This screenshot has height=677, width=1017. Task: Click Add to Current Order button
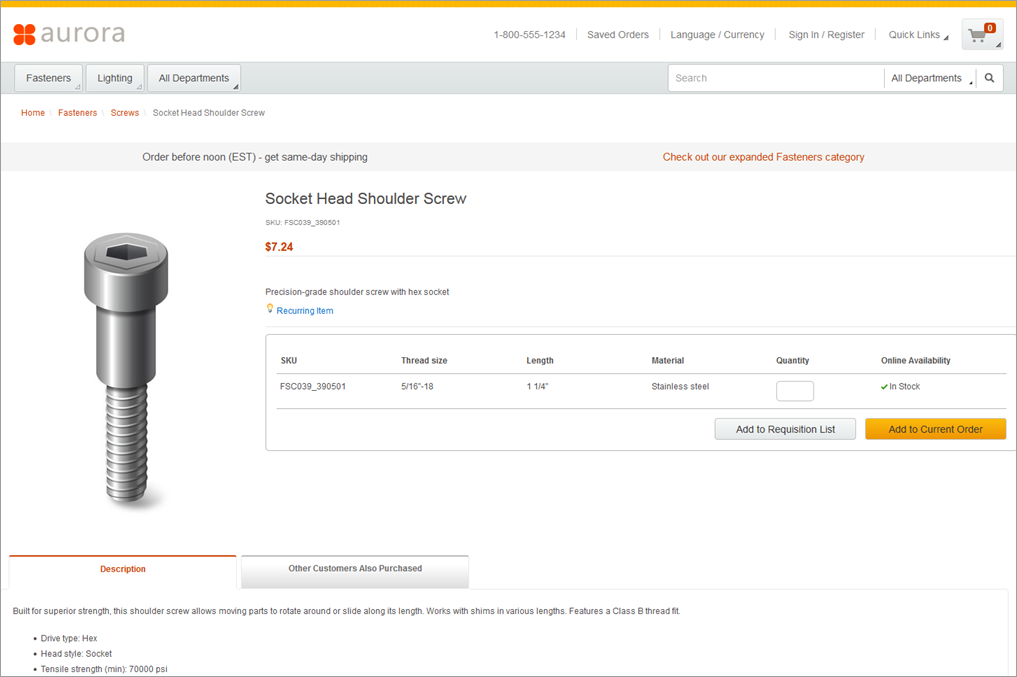(x=935, y=429)
